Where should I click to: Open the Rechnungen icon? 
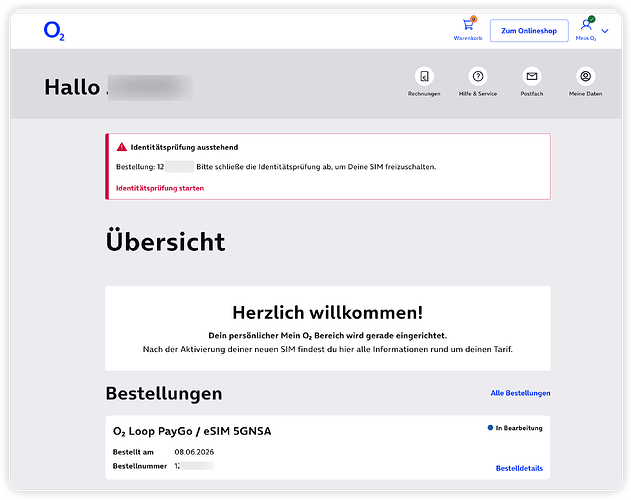coord(424,76)
